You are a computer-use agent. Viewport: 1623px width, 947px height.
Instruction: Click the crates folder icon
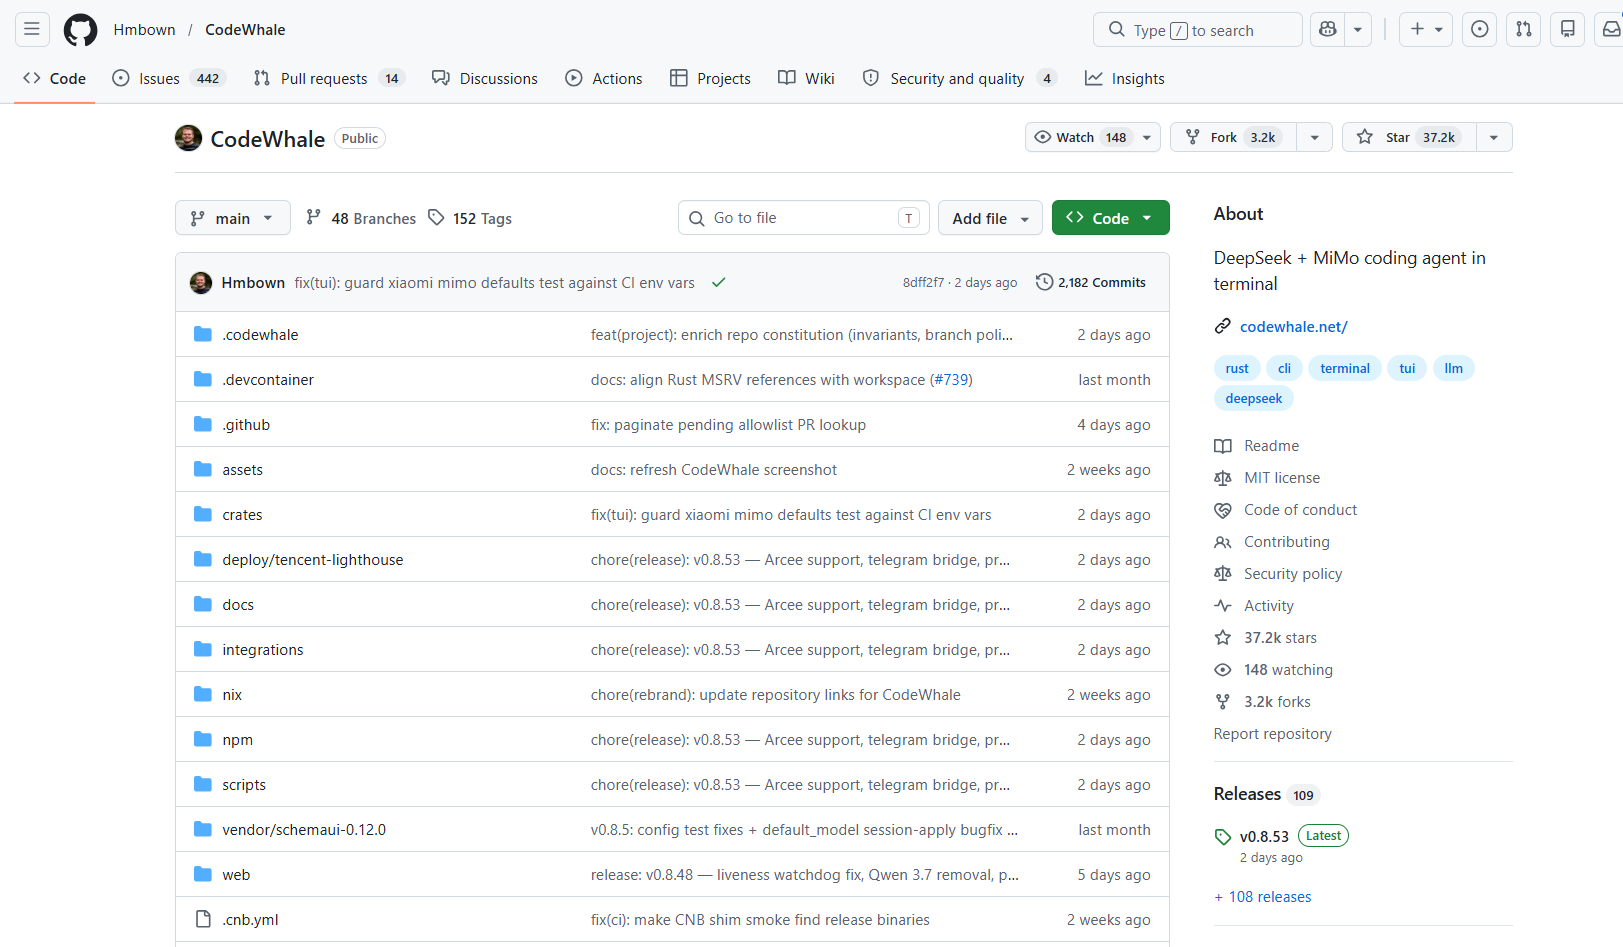click(203, 514)
